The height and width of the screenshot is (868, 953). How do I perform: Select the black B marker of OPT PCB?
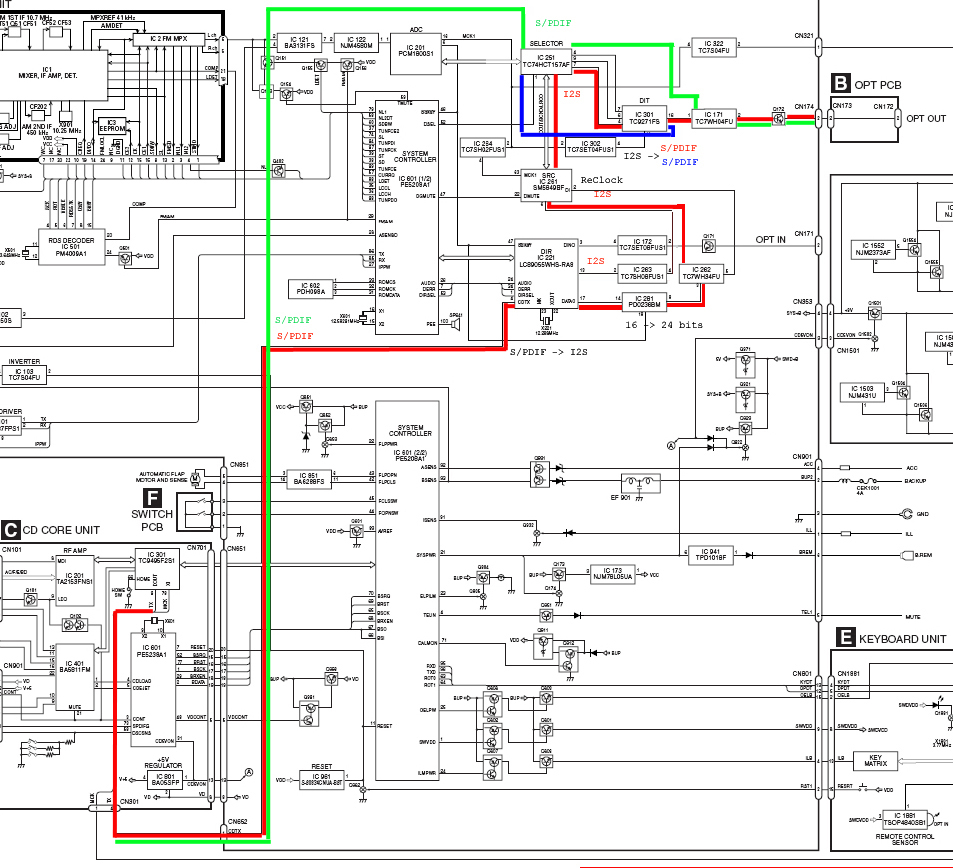[x=841, y=84]
